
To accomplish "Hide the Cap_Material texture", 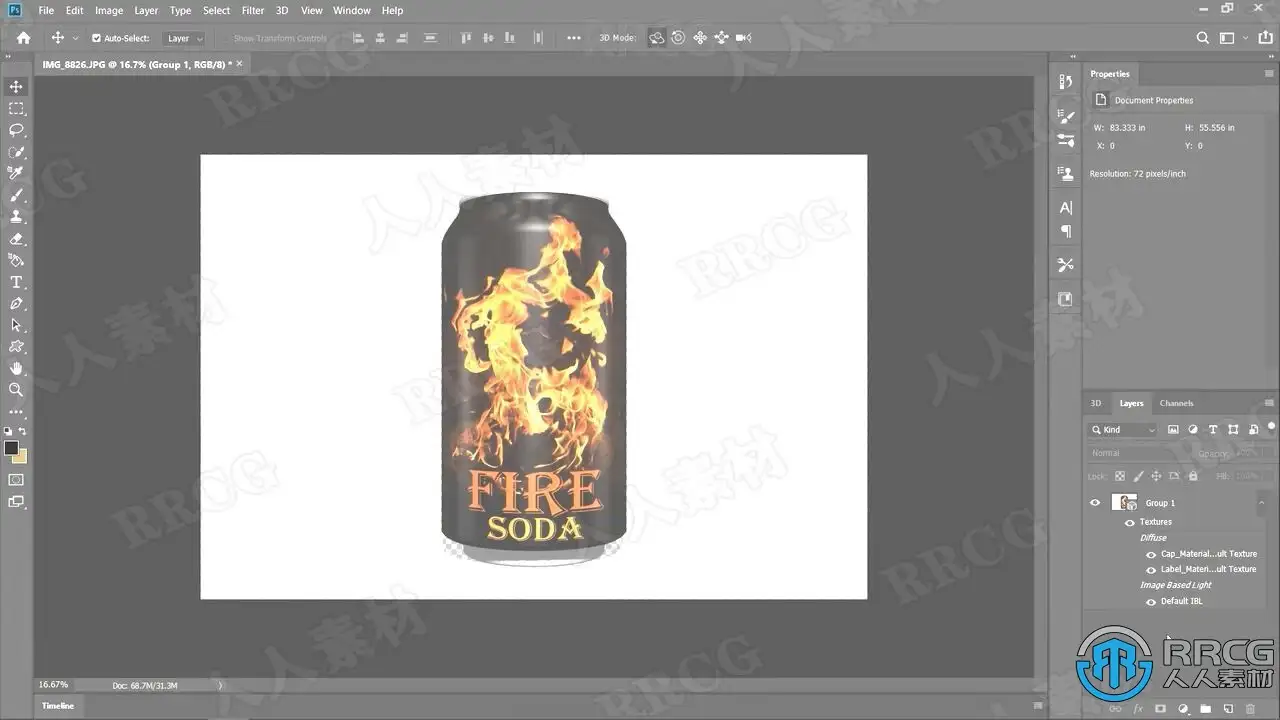I will pyautogui.click(x=1151, y=554).
